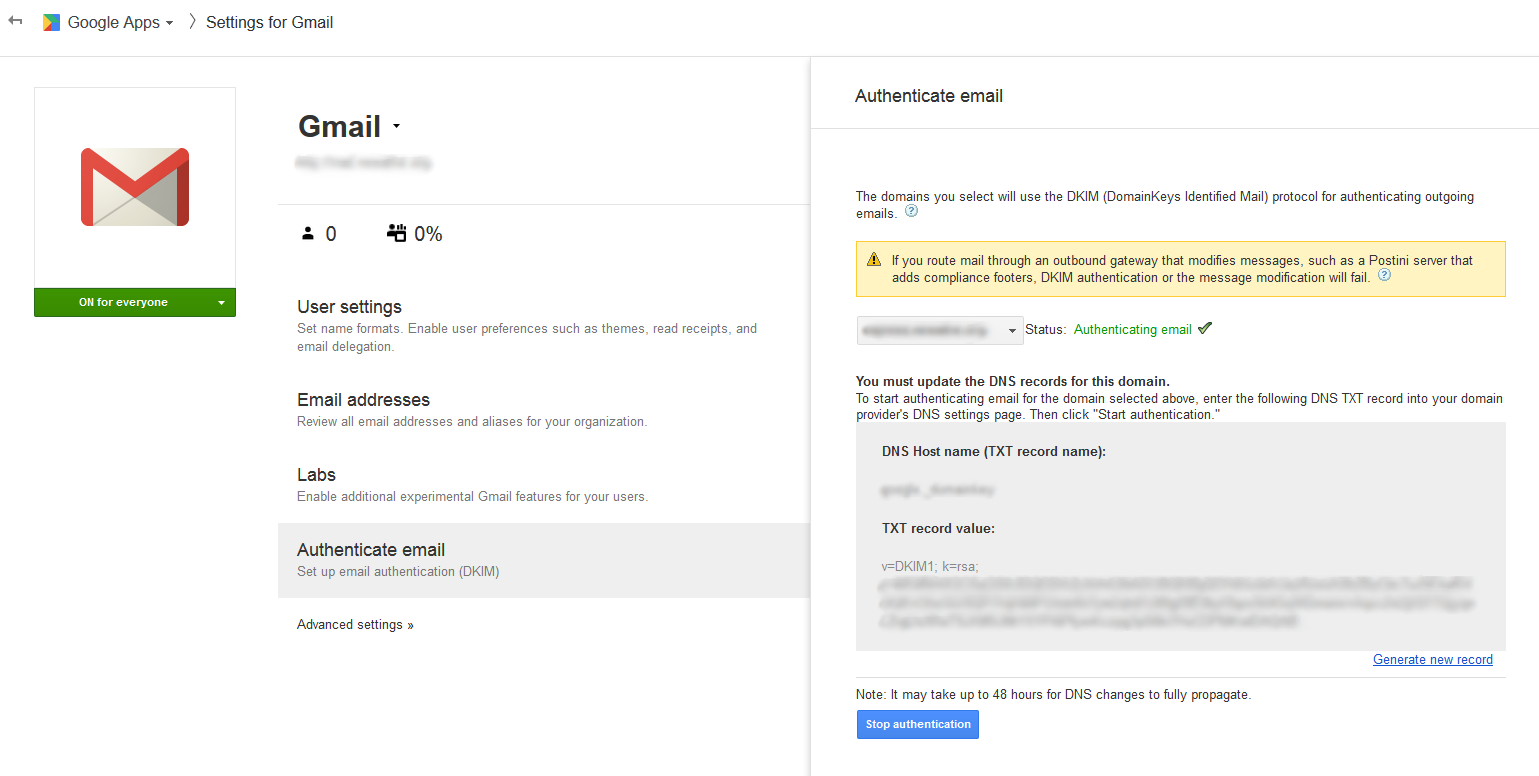
Task: Click the TXT record value label
Action: pyautogui.click(x=938, y=529)
